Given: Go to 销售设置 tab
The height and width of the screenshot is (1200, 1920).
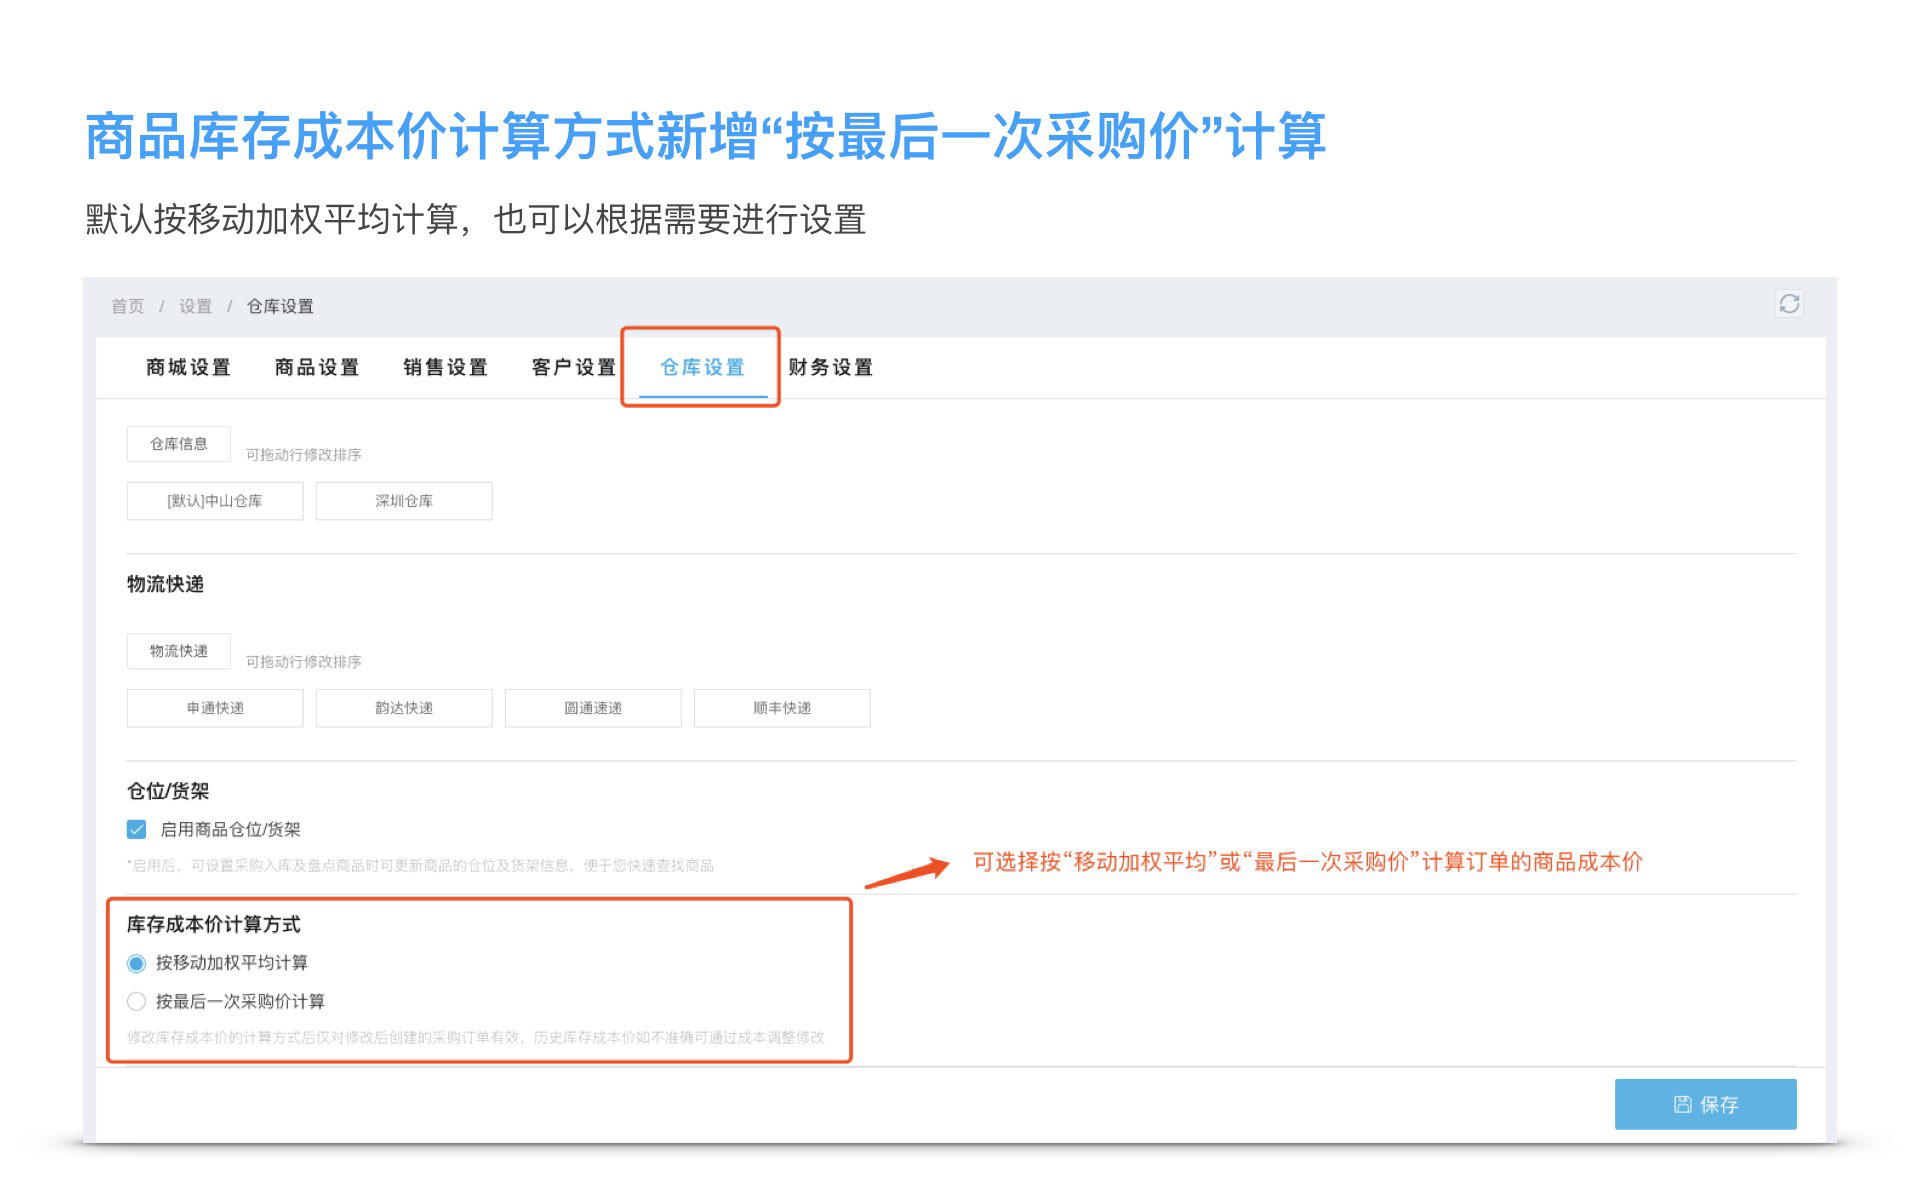Looking at the screenshot, I should coord(445,367).
